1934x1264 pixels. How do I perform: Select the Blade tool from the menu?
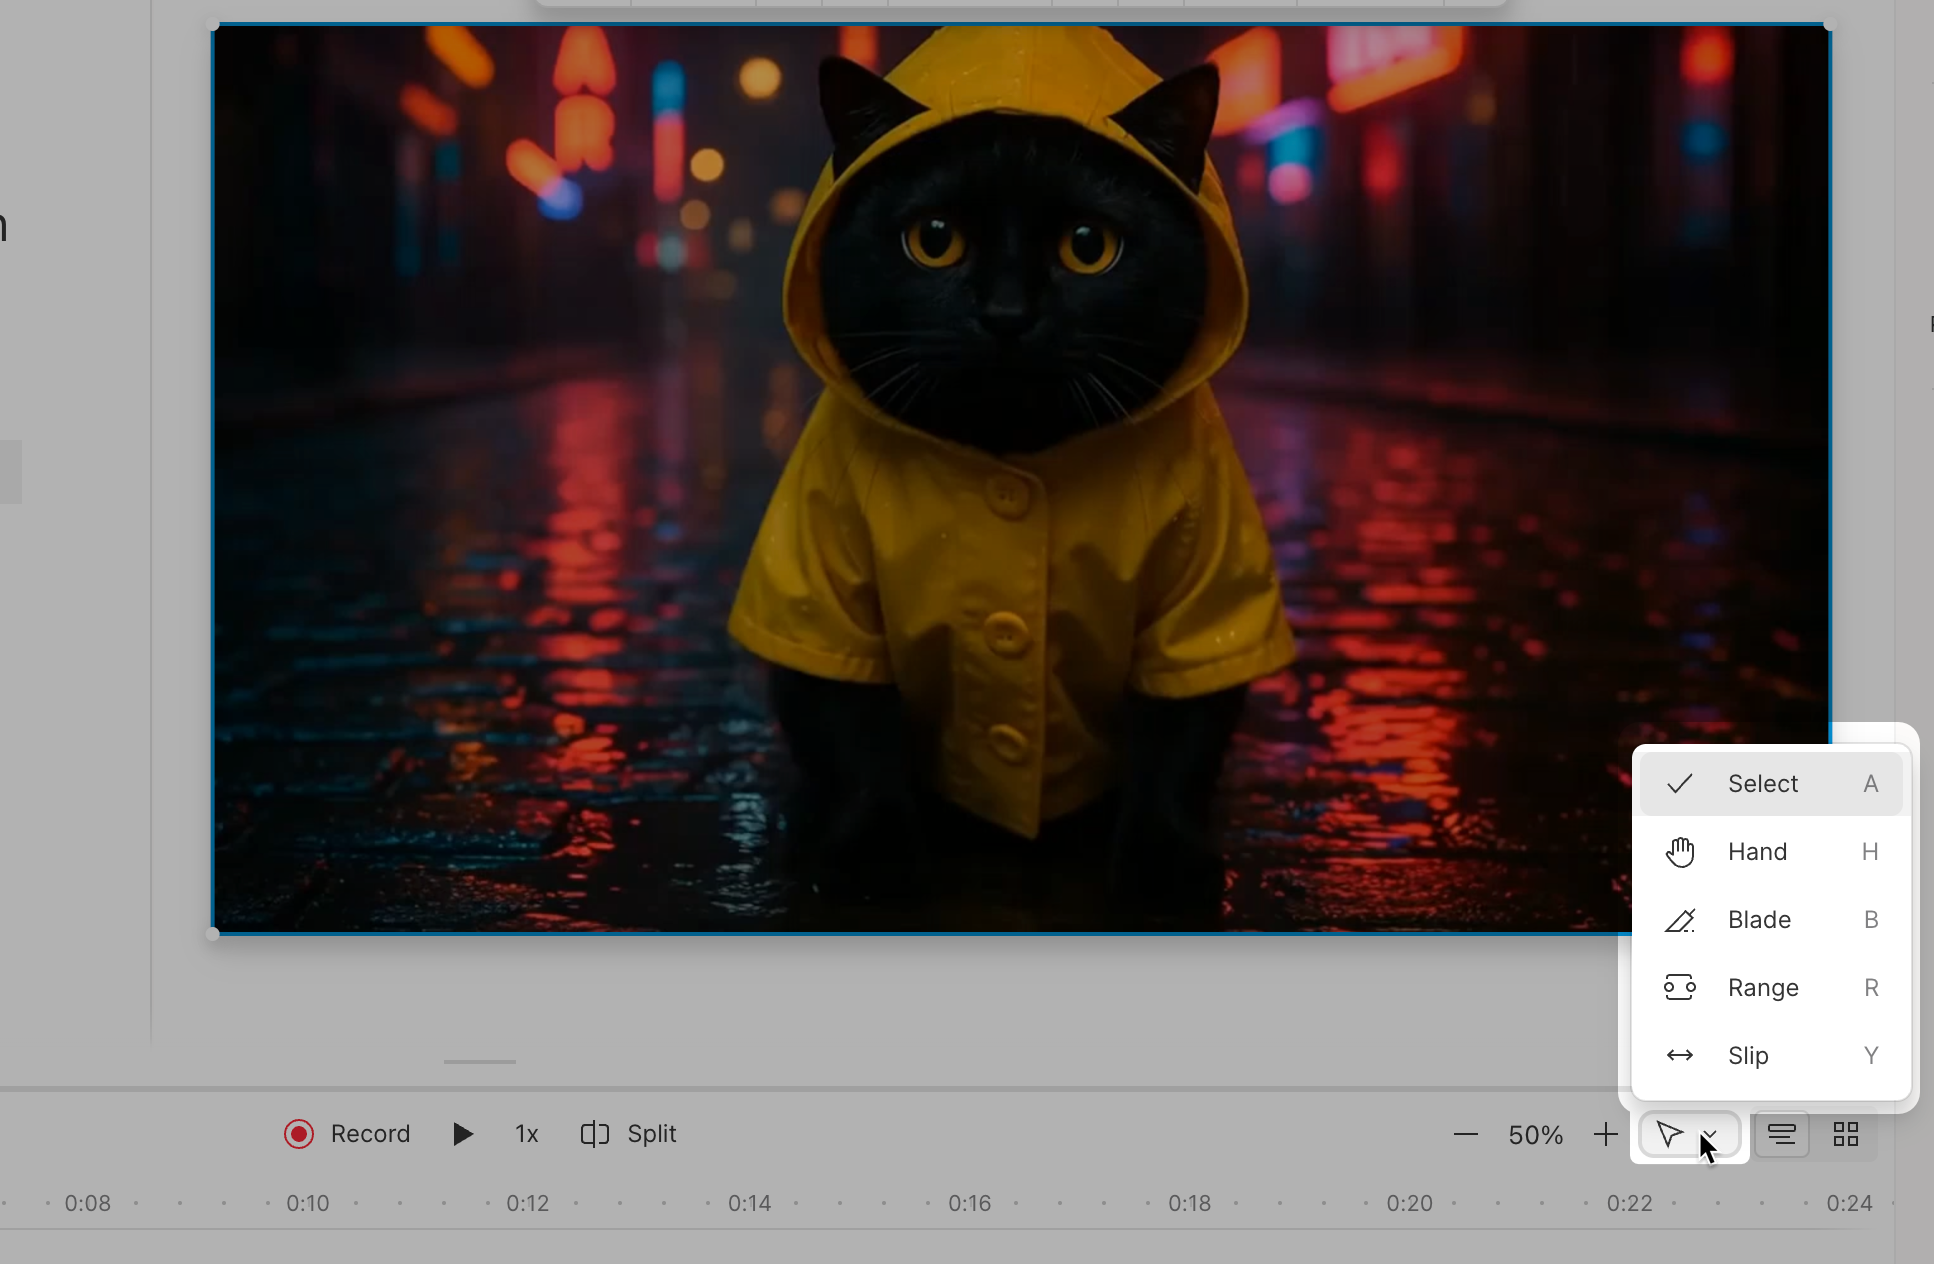coord(1758,919)
